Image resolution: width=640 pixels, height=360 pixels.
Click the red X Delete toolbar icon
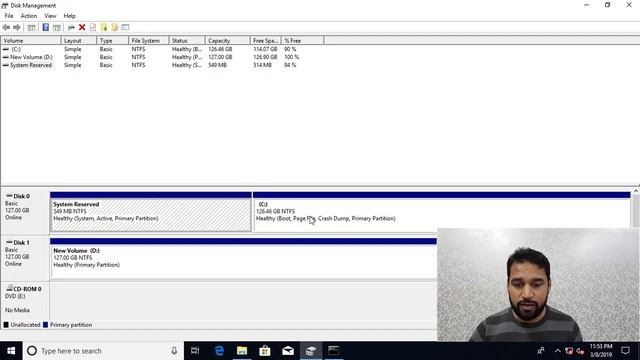tap(82, 27)
